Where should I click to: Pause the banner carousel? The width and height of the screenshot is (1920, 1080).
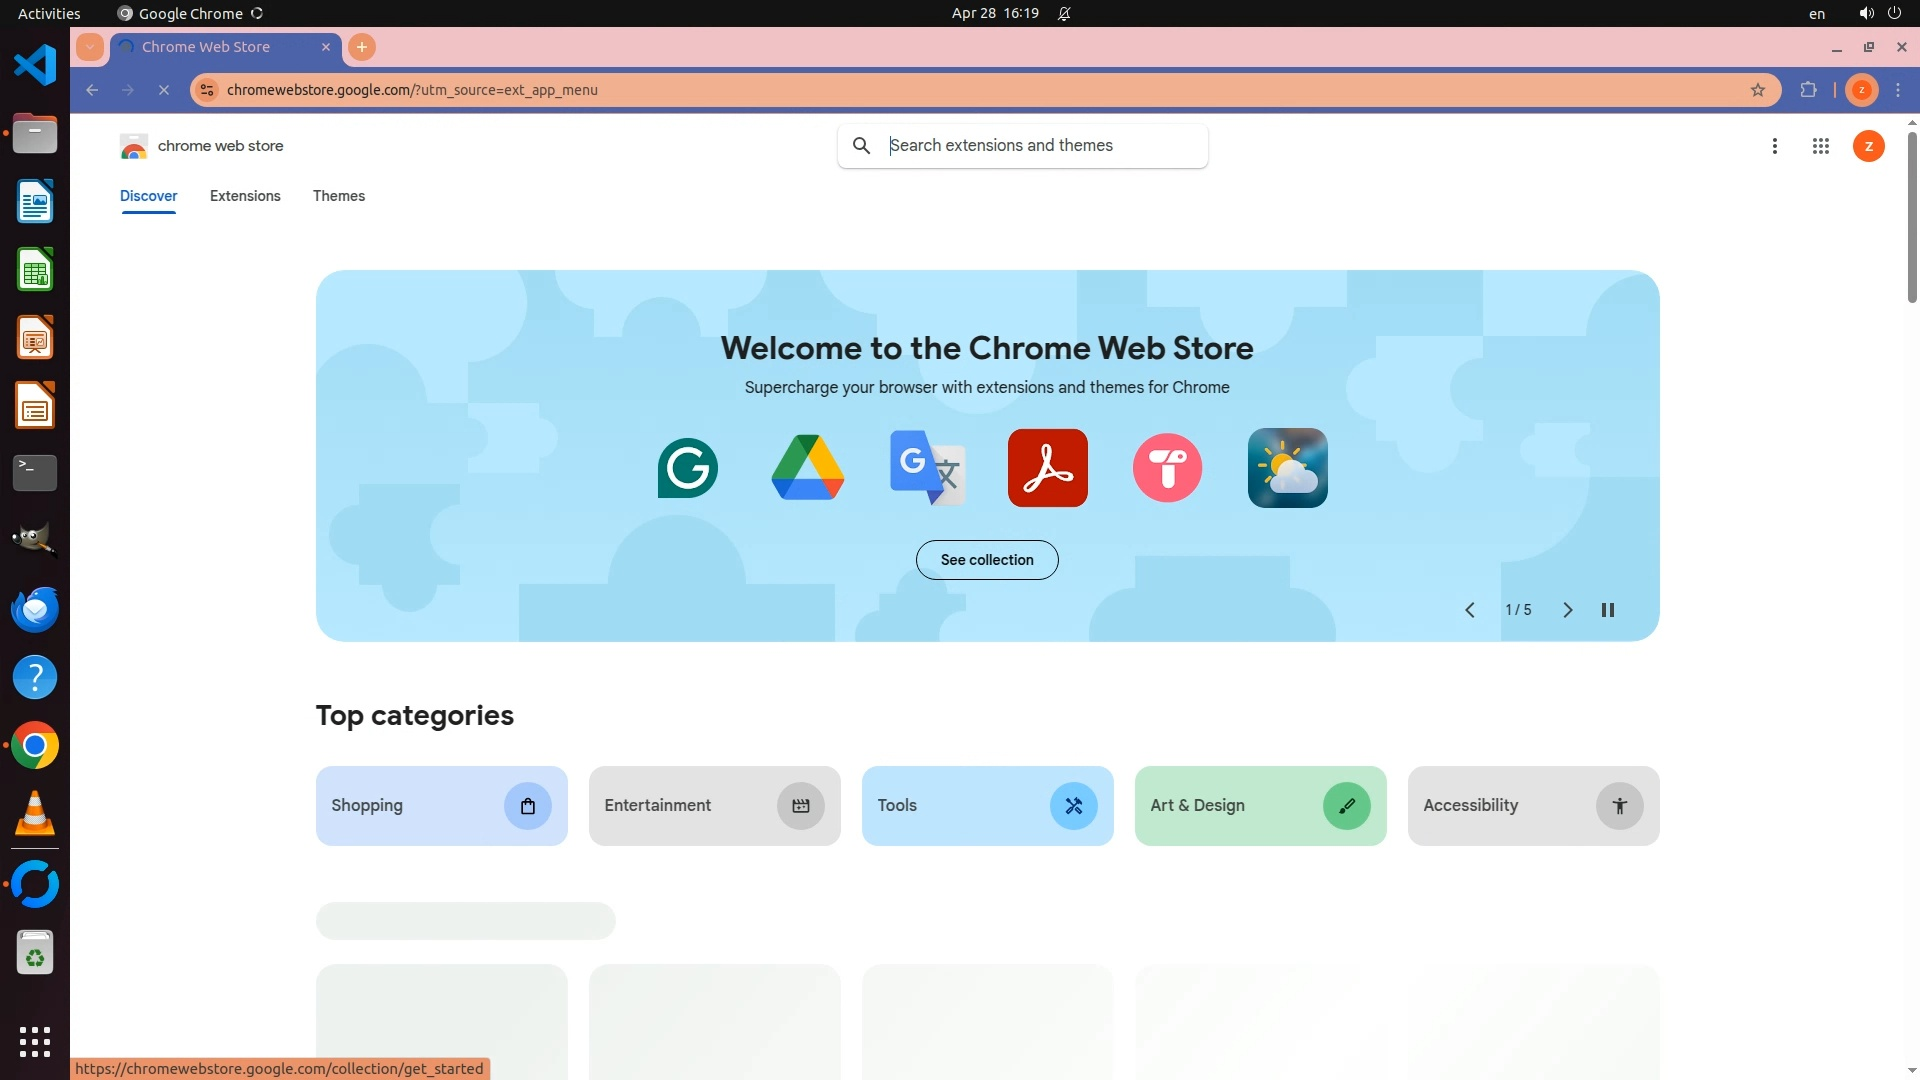pyautogui.click(x=1608, y=610)
